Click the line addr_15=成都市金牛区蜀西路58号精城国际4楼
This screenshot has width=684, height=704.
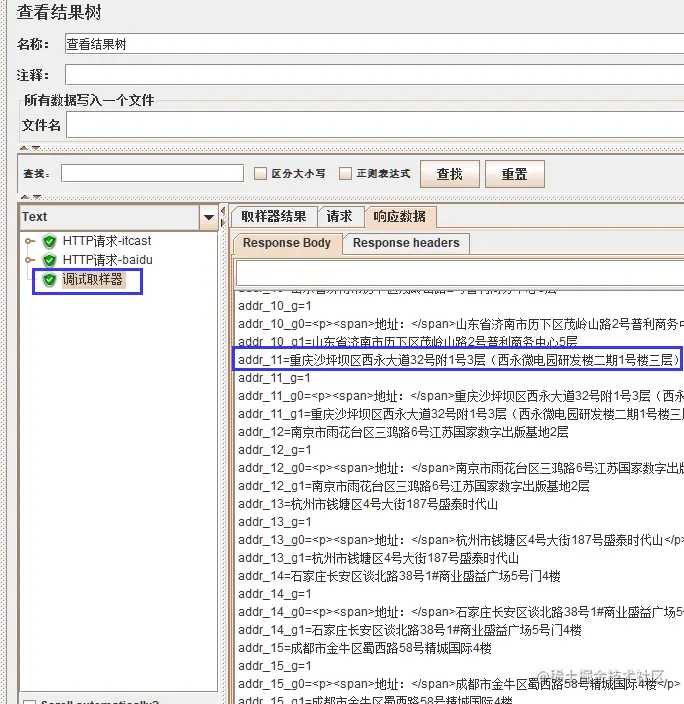coord(365,648)
